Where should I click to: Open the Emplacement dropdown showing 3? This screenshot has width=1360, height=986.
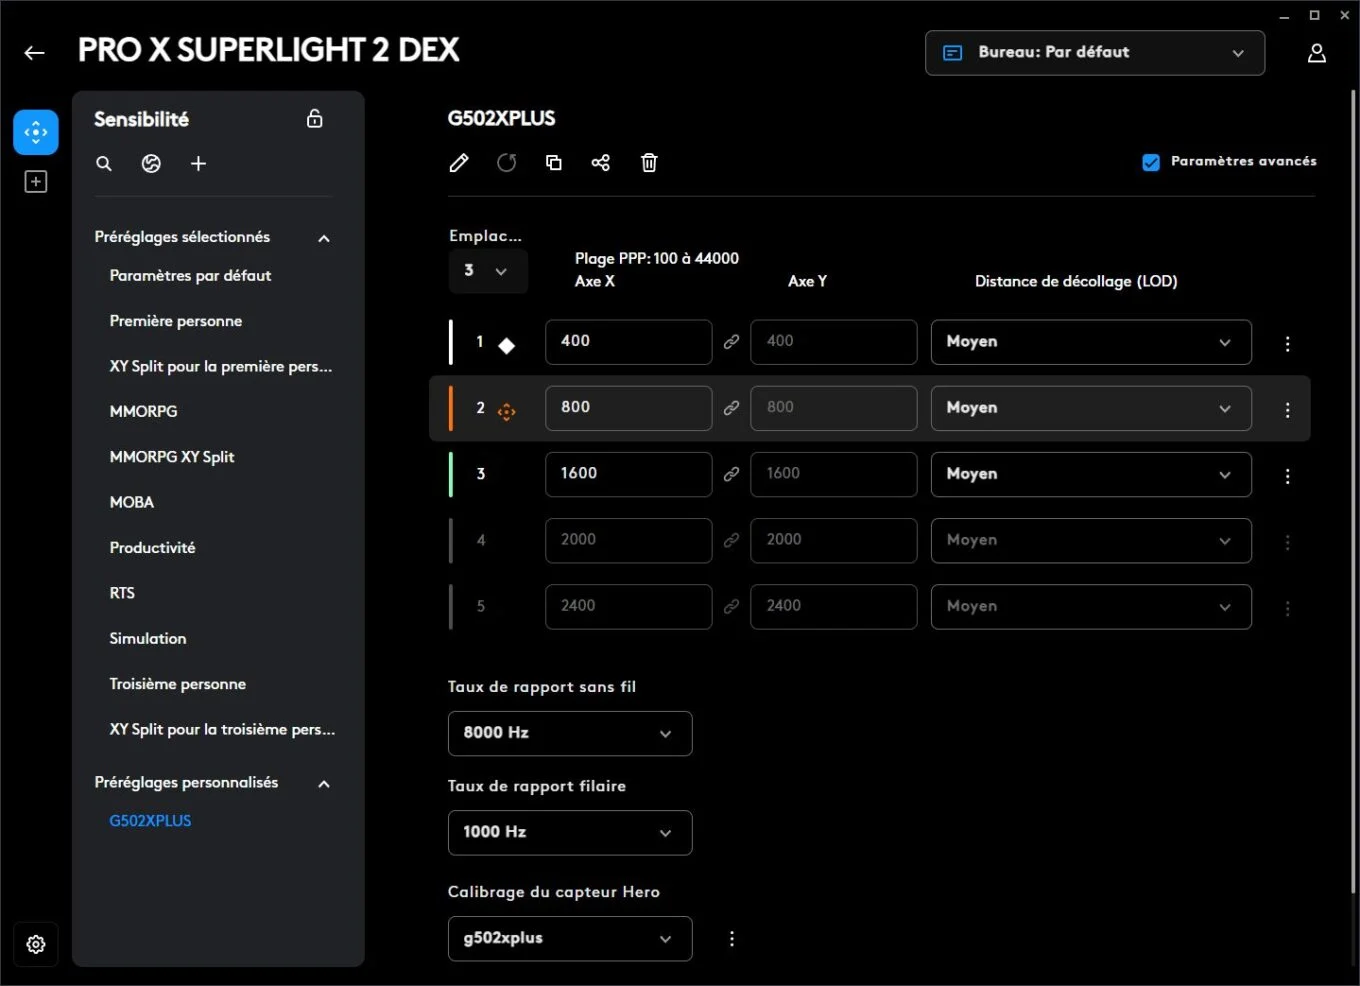point(488,270)
